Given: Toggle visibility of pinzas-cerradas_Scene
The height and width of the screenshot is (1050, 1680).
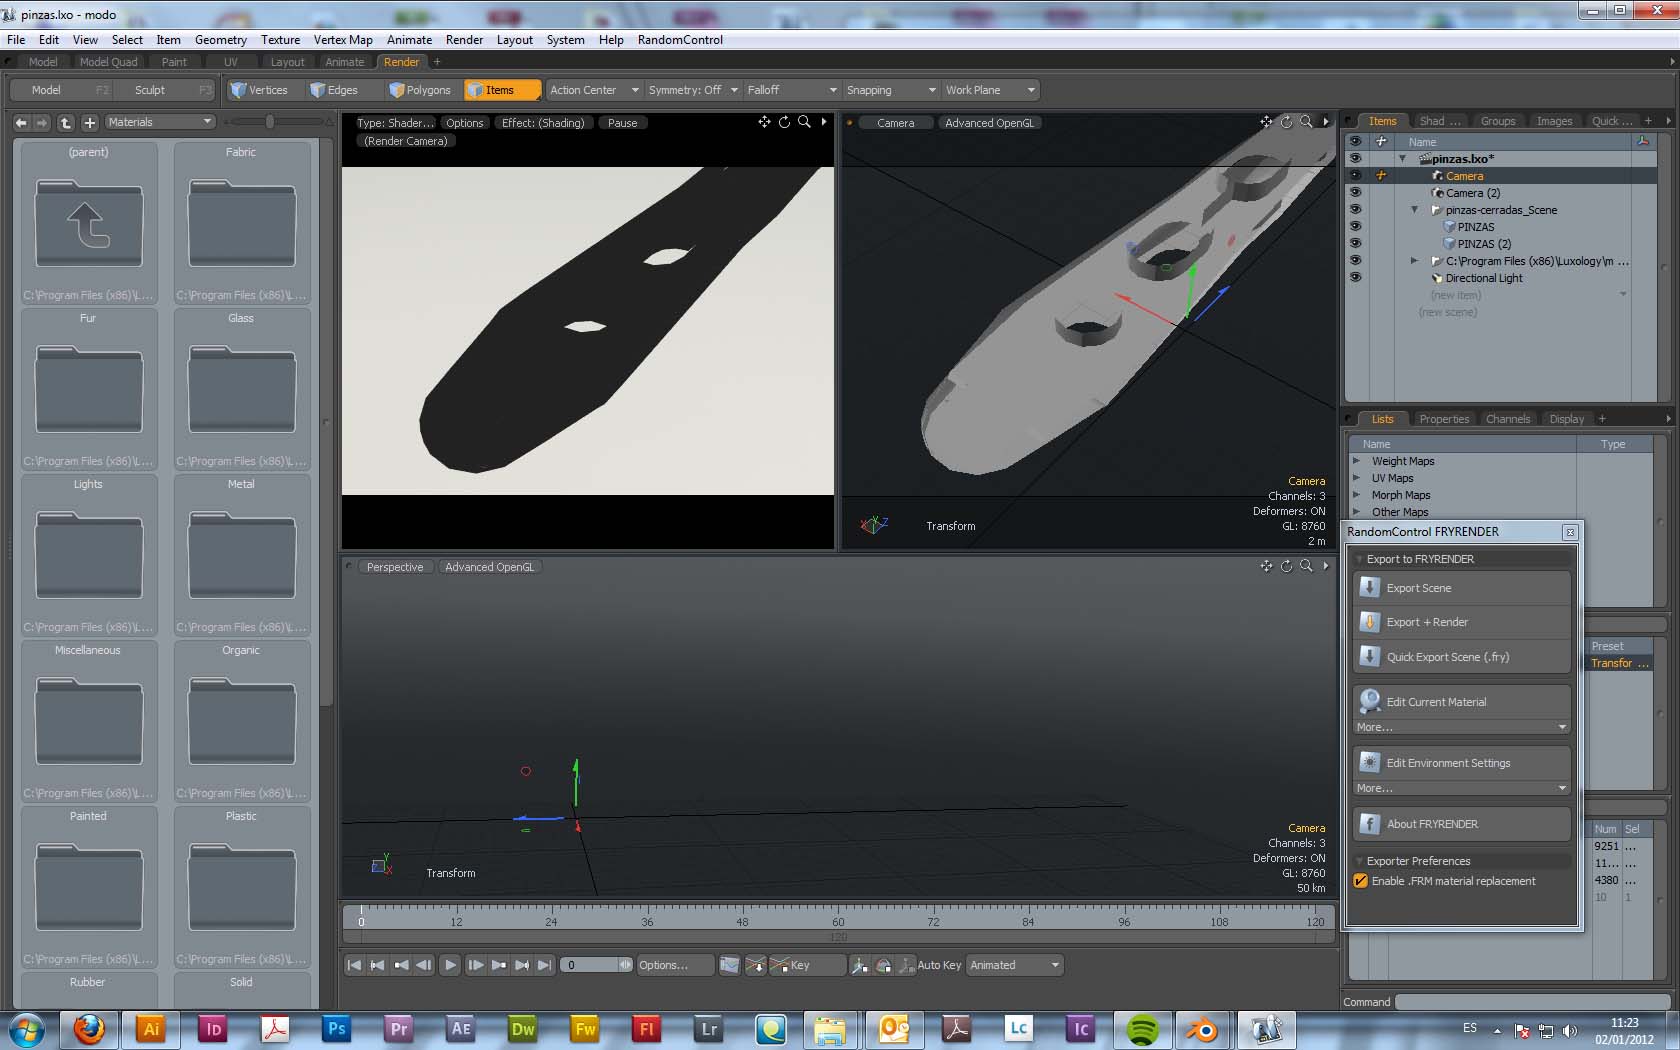Looking at the screenshot, I should [x=1356, y=210].
